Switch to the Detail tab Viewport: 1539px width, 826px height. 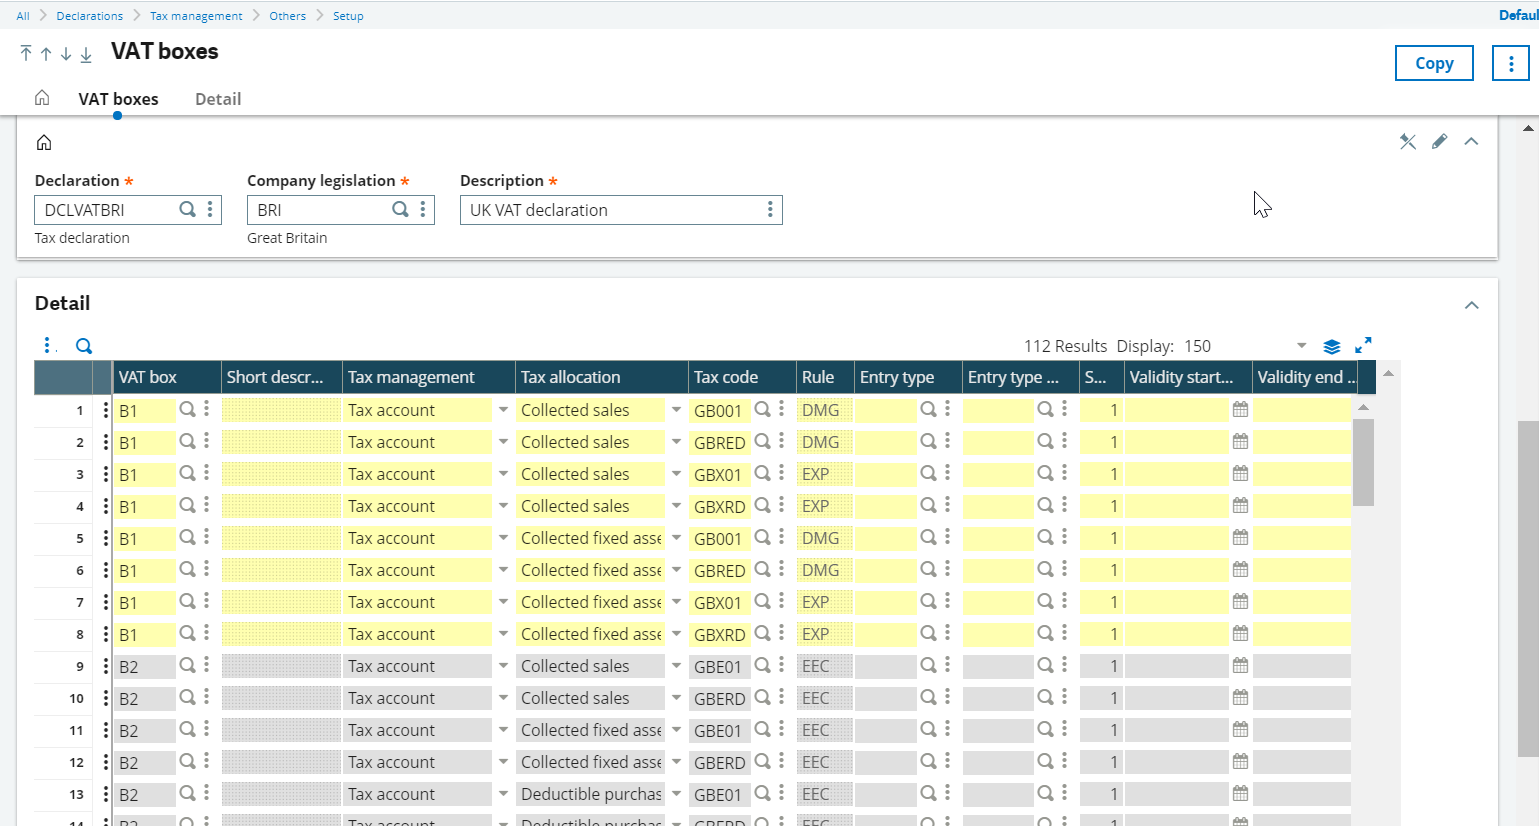(x=218, y=99)
